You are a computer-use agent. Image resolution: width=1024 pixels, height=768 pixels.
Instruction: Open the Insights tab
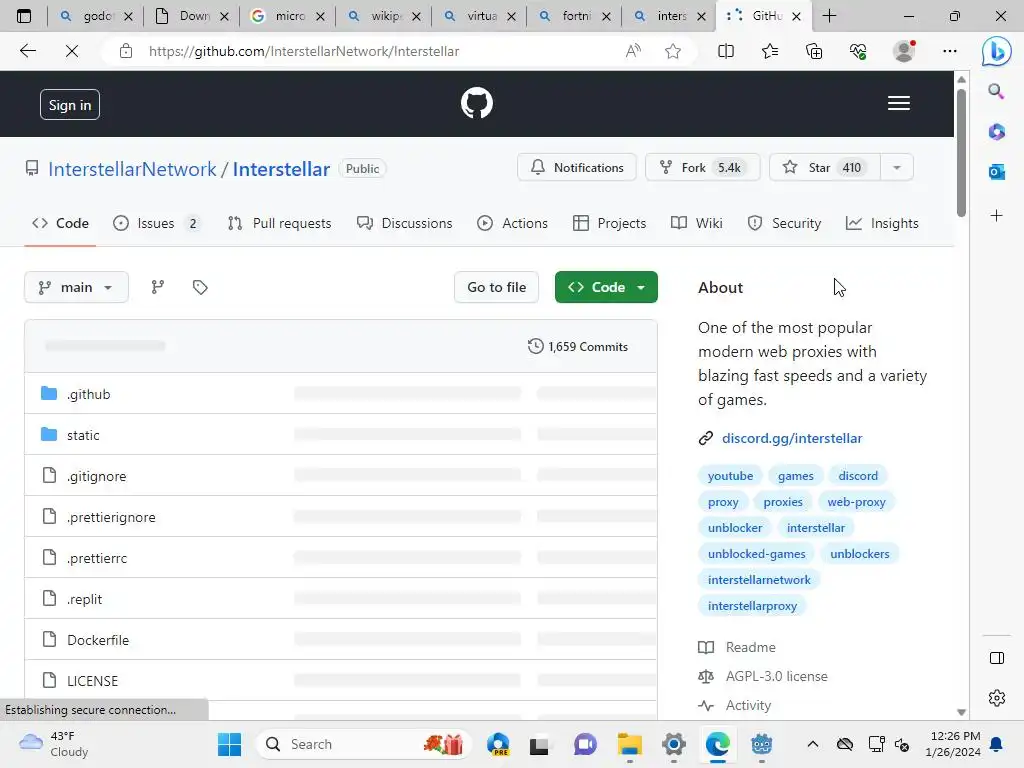pos(882,223)
